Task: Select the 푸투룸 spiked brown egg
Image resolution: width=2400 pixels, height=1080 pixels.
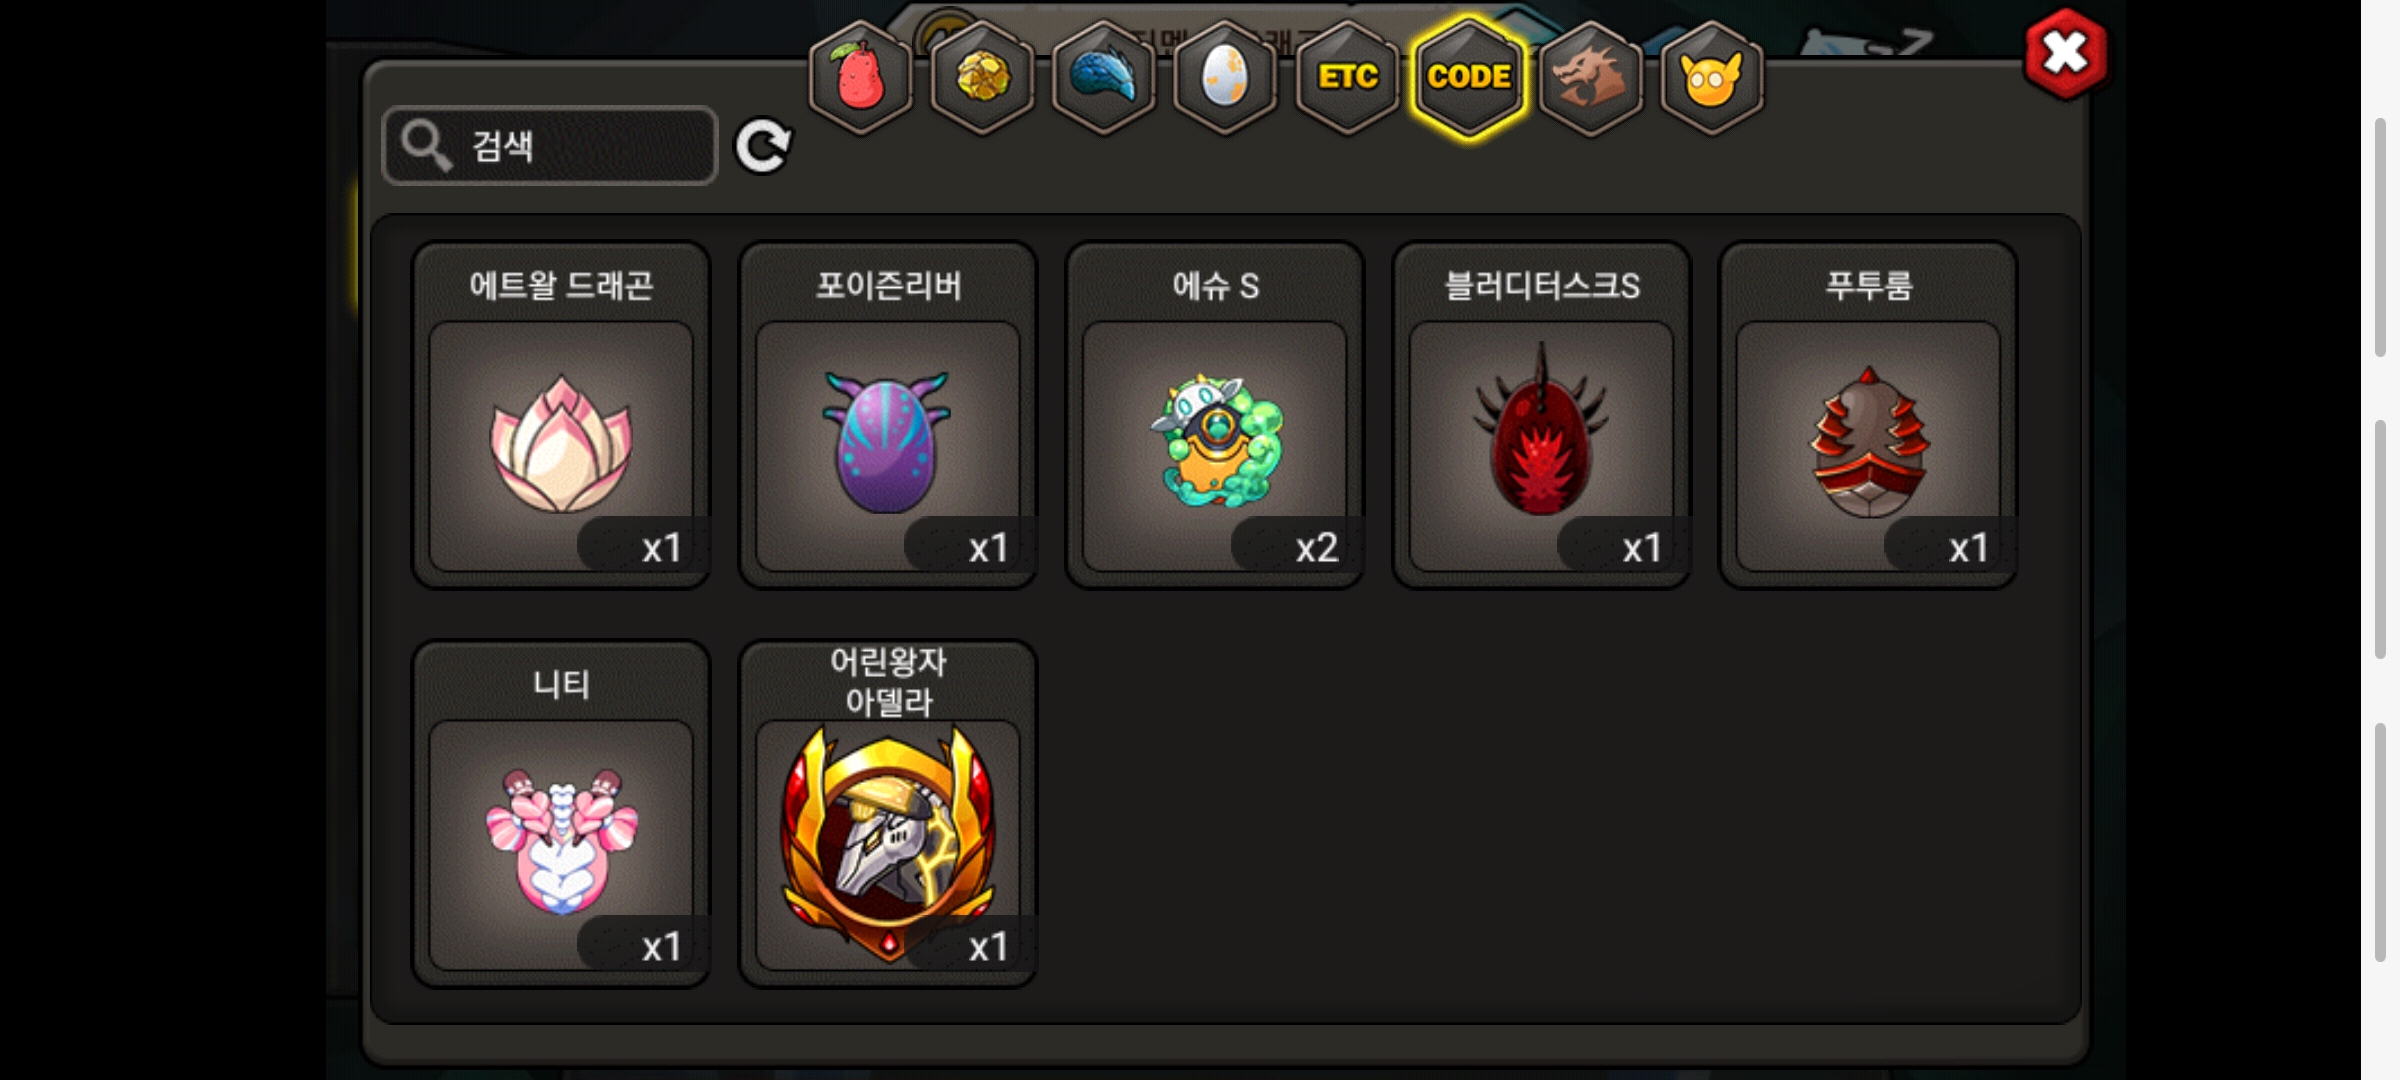Action: [x=1868, y=415]
